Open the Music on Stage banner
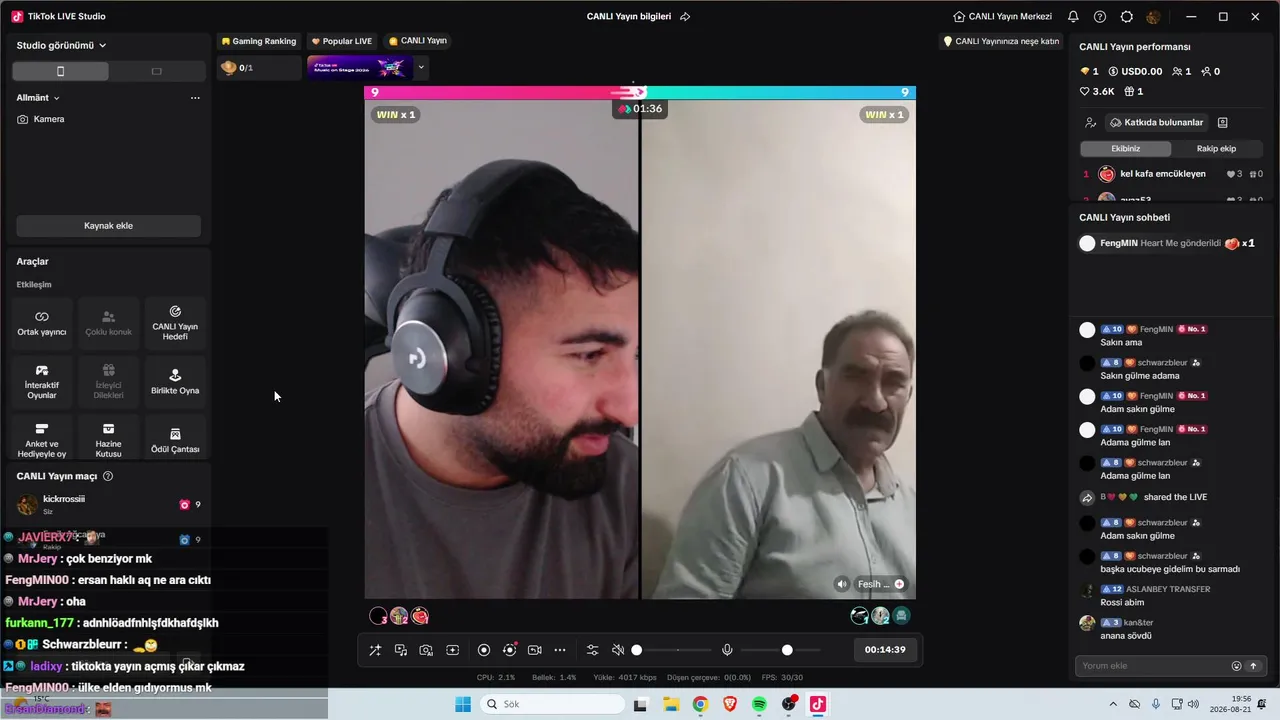The width and height of the screenshot is (1280, 720). 360,68
